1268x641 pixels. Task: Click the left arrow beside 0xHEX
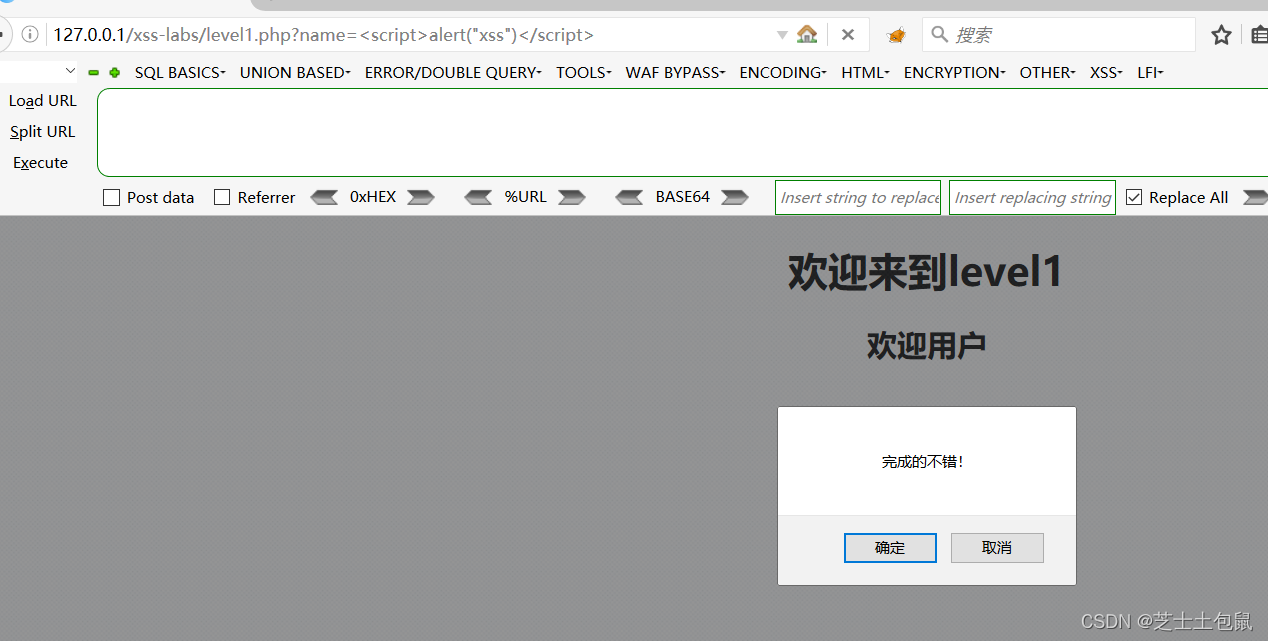[324, 197]
